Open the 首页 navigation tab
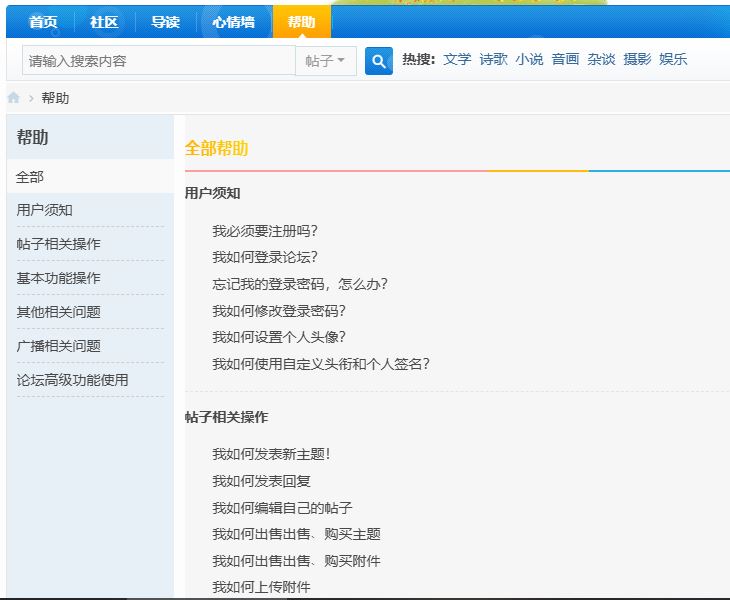This screenshot has height=600, width=730. [x=43, y=22]
